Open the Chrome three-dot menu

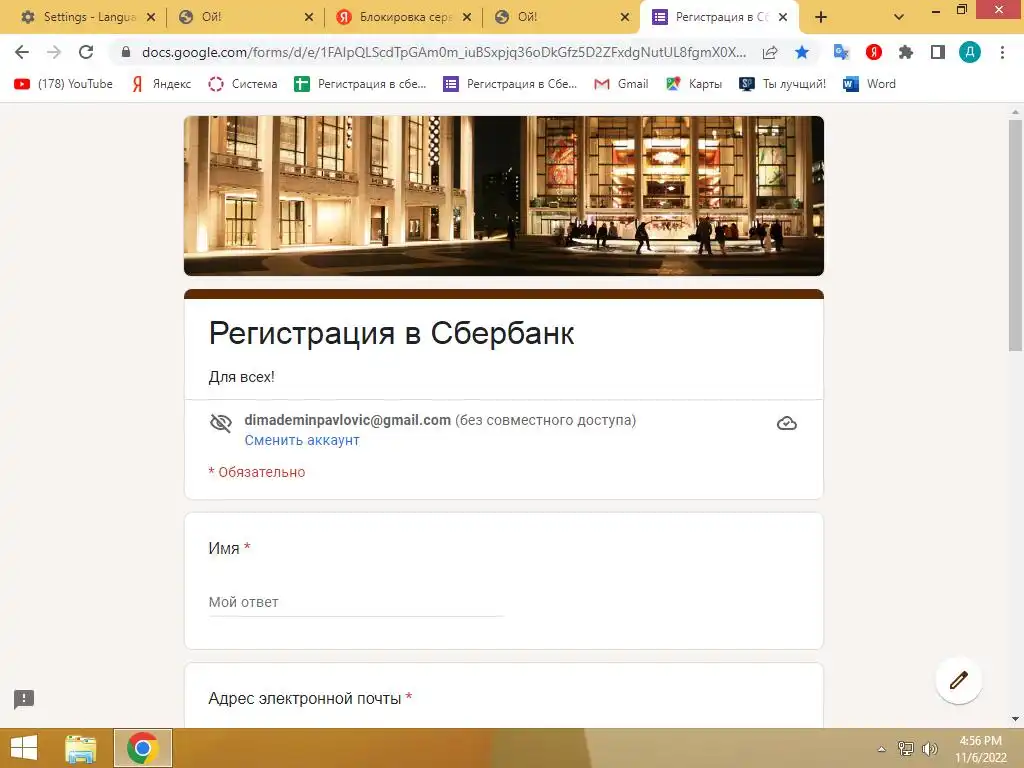coord(1002,52)
